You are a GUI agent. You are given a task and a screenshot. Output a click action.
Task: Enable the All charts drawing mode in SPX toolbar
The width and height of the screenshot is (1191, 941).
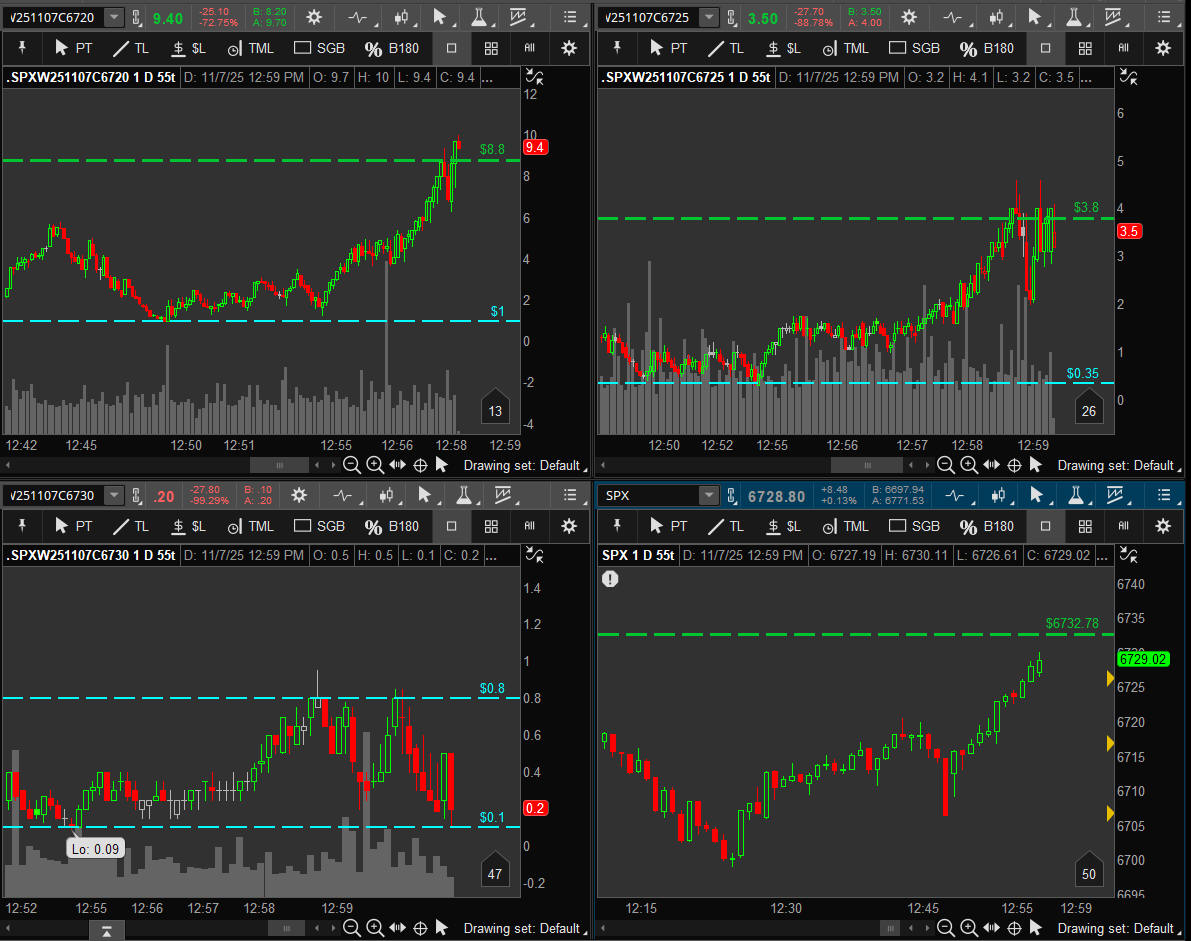click(x=1124, y=526)
